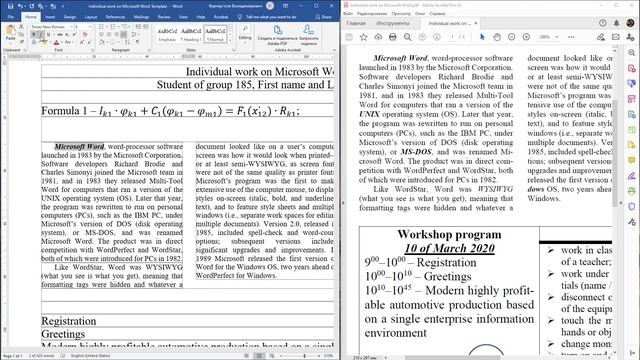Image resolution: width=640 pixels, height=360 pixels.
Task: Select the Normal style in Styles gallery
Action: pyautogui.click(x=215, y=34)
